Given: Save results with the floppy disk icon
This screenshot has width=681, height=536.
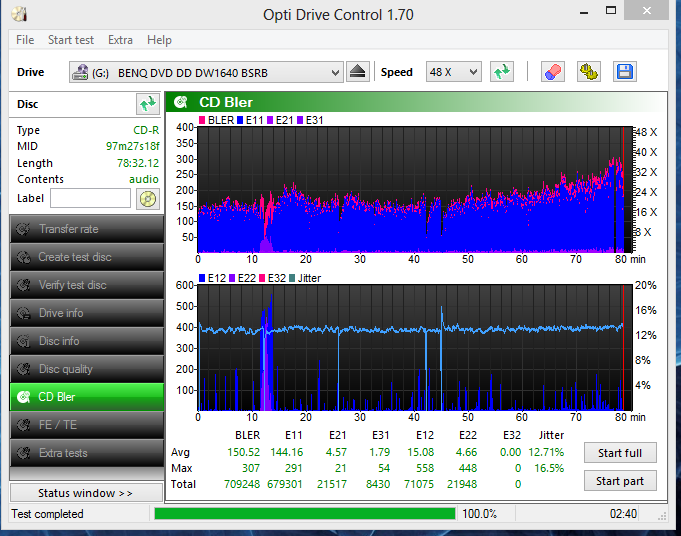Looking at the screenshot, I should coord(625,72).
